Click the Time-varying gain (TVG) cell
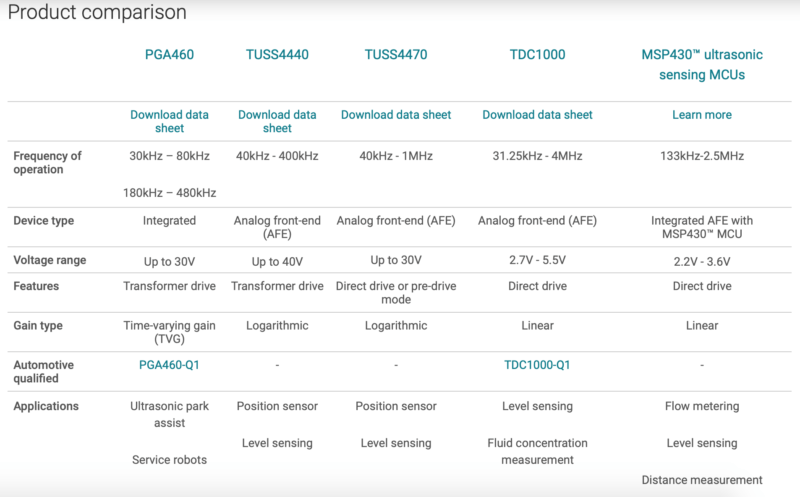800x497 pixels. click(169, 332)
